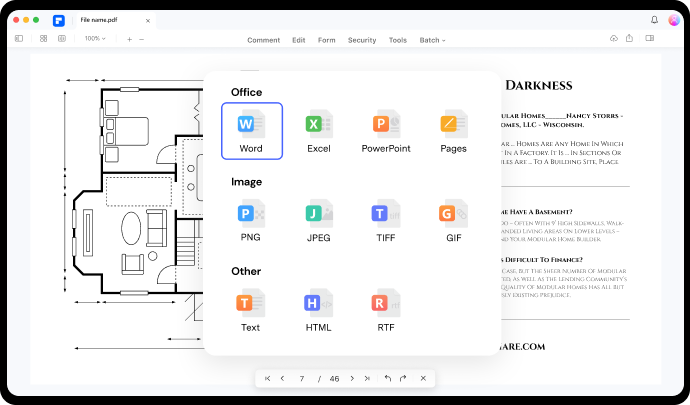Viewport: 690px width, 405px height.
Task: Export as plain Text
Action: [250, 310]
